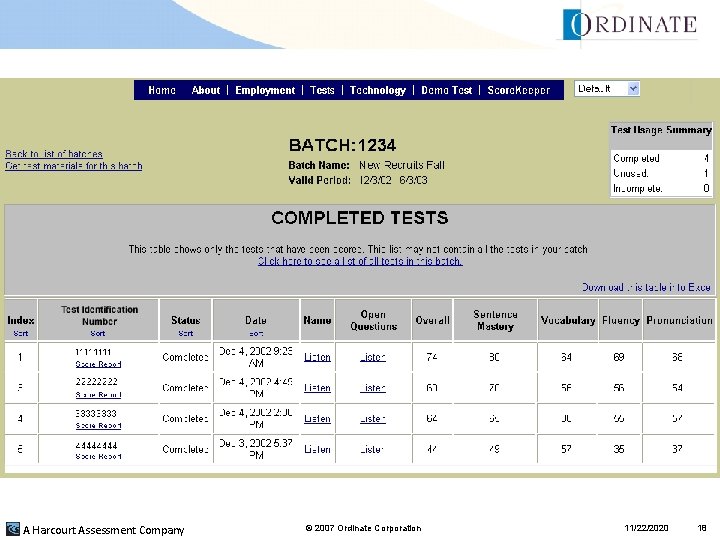Listen to Name recording for test 33333333

coord(317,419)
